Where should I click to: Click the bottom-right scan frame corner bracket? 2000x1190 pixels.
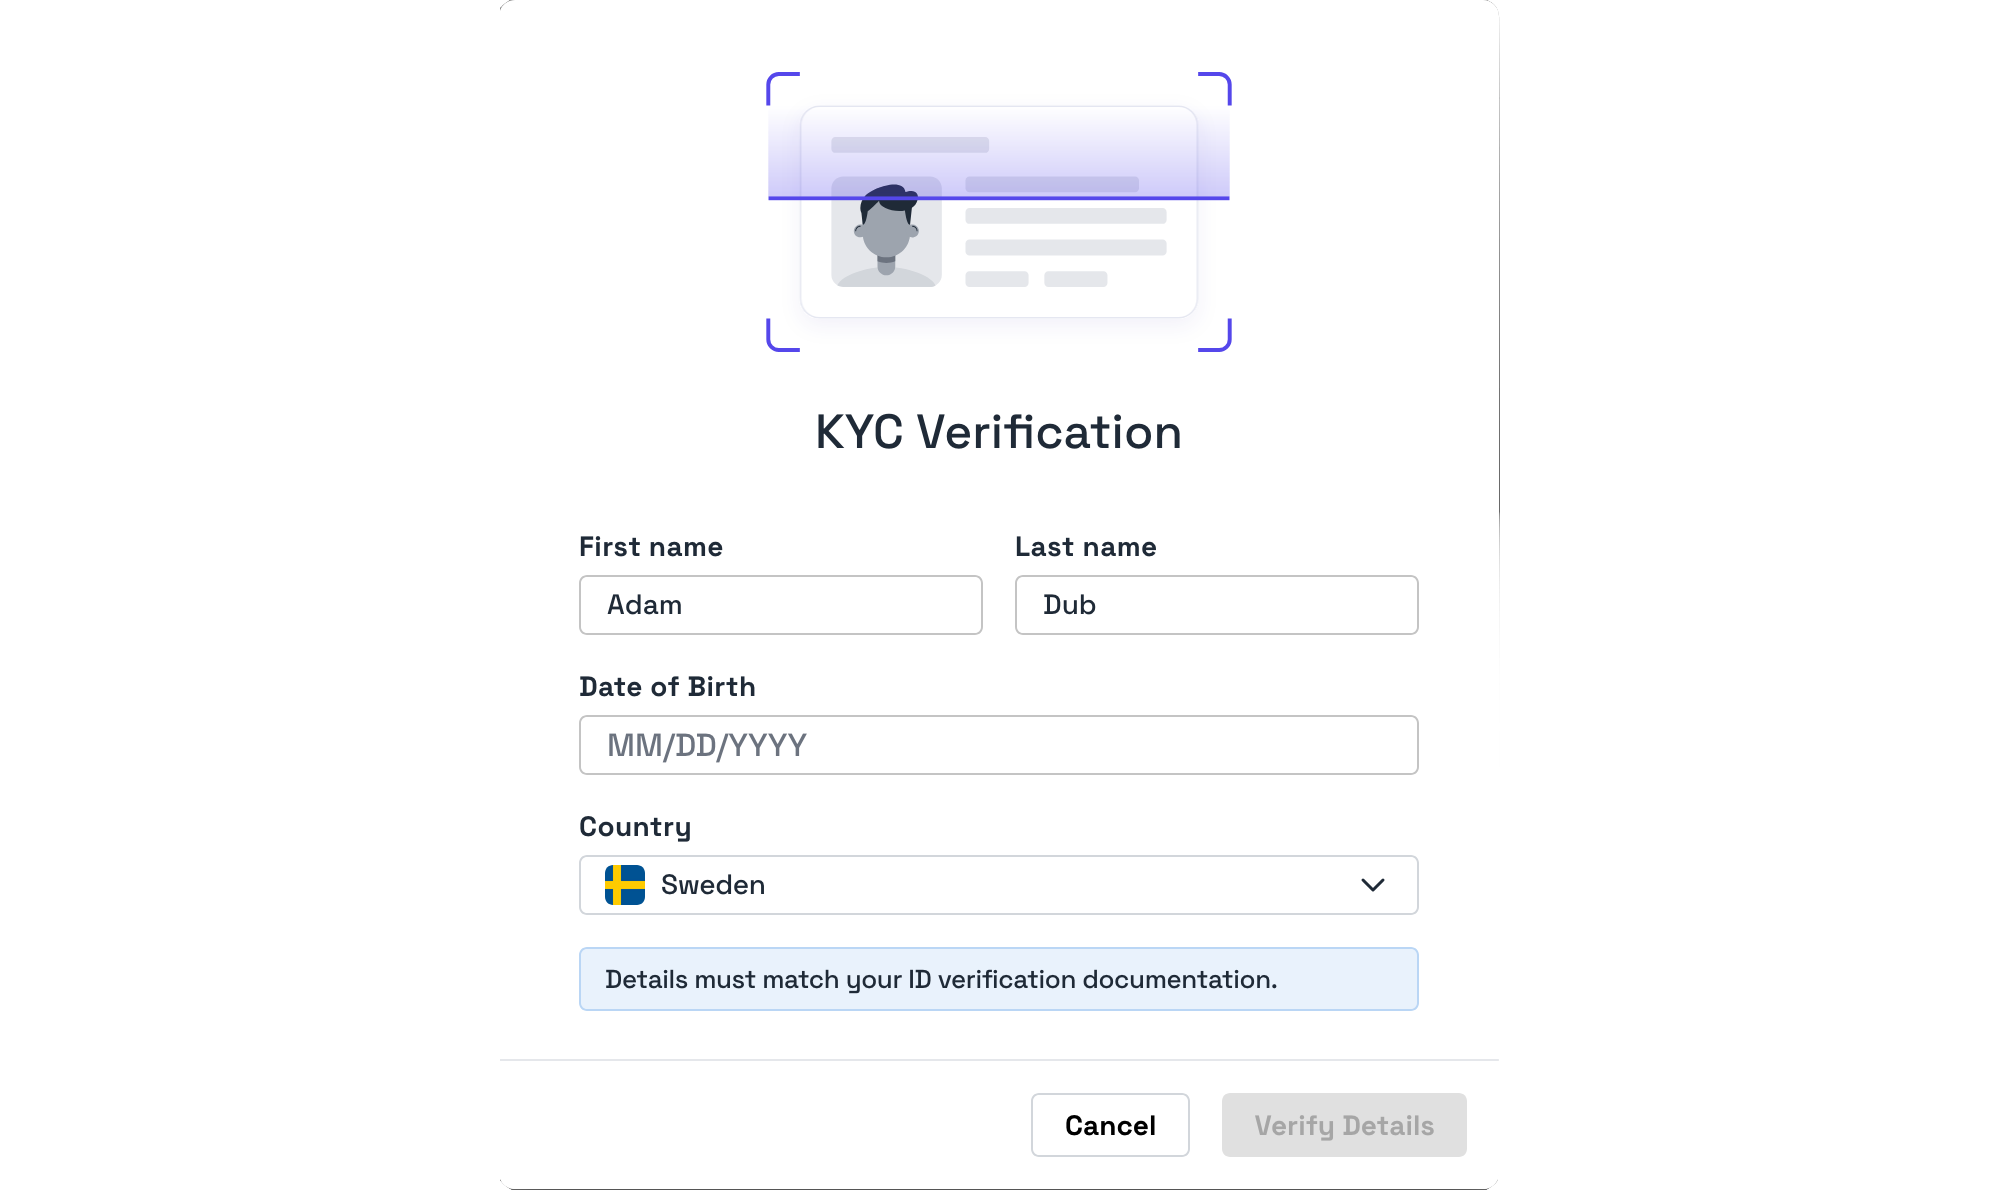point(1215,336)
